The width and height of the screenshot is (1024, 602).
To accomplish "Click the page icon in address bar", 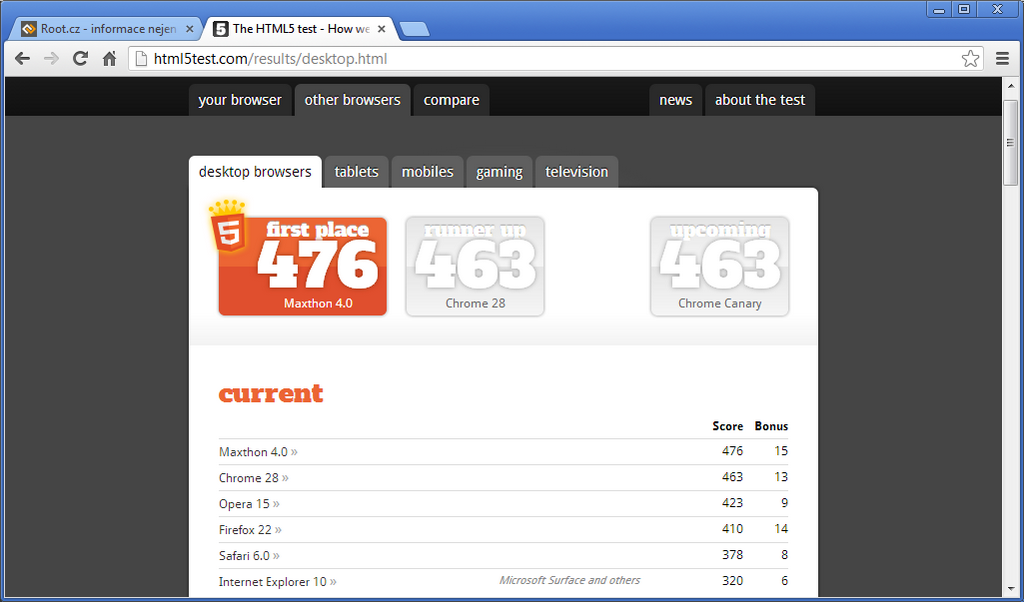I will click(x=140, y=59).
